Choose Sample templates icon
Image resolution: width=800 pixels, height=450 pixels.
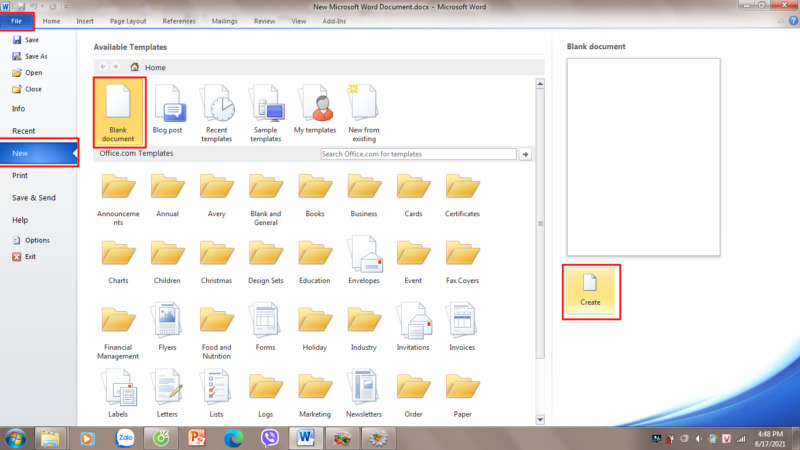point(266,111)
